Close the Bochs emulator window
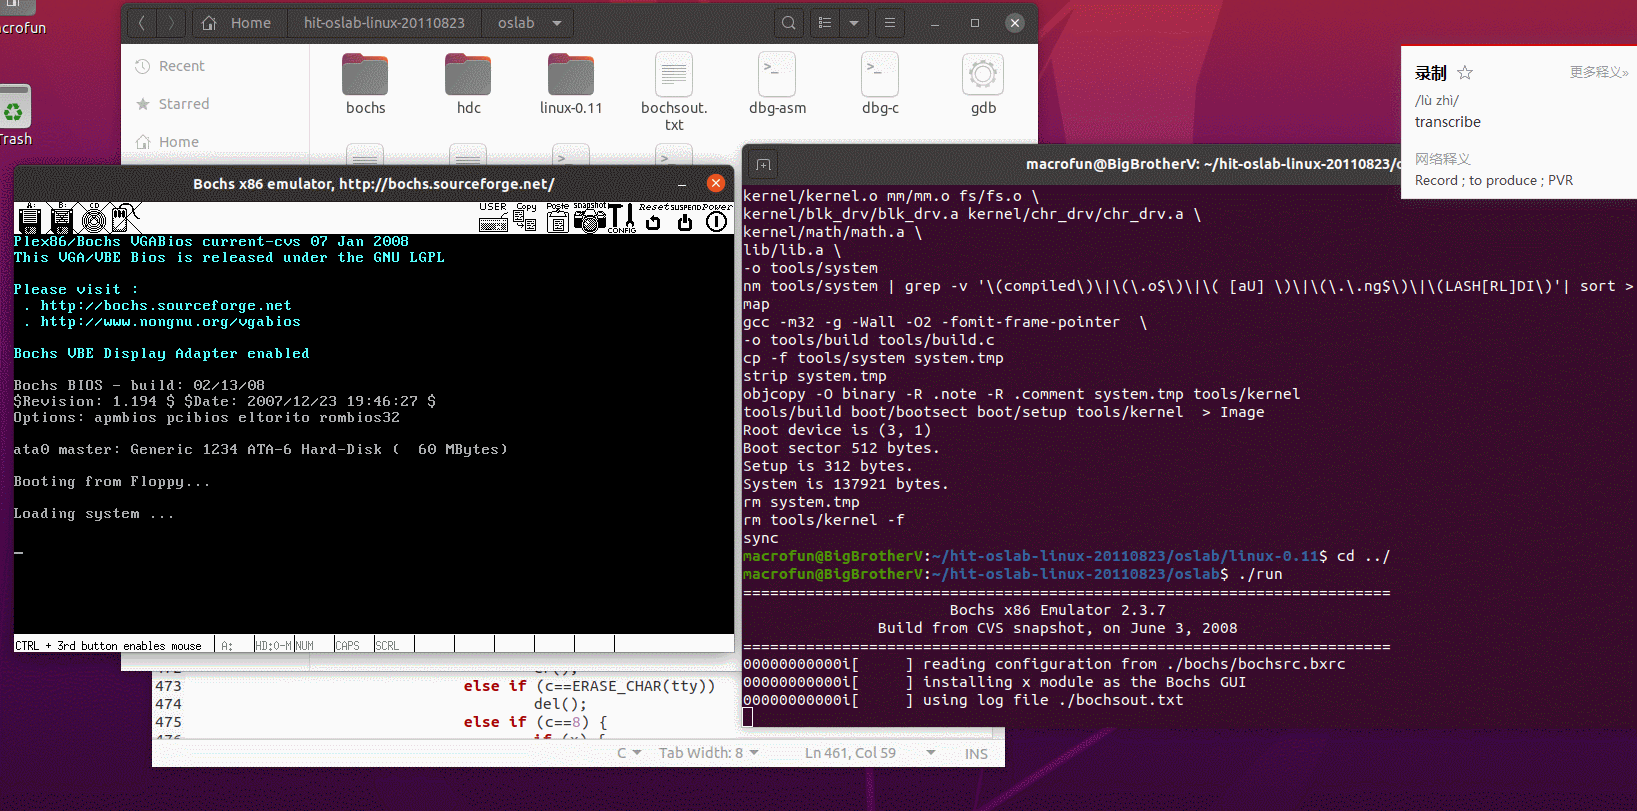 716,183
